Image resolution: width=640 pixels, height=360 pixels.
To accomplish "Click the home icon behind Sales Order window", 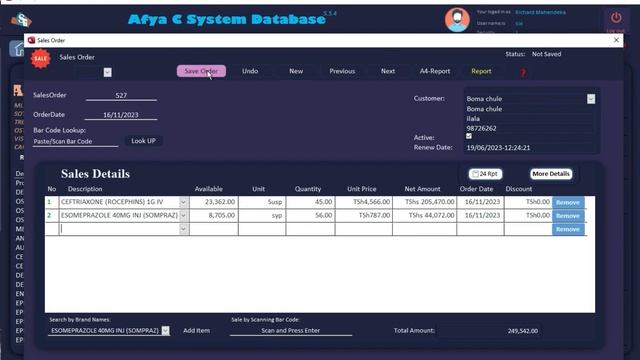I will 17,49.
